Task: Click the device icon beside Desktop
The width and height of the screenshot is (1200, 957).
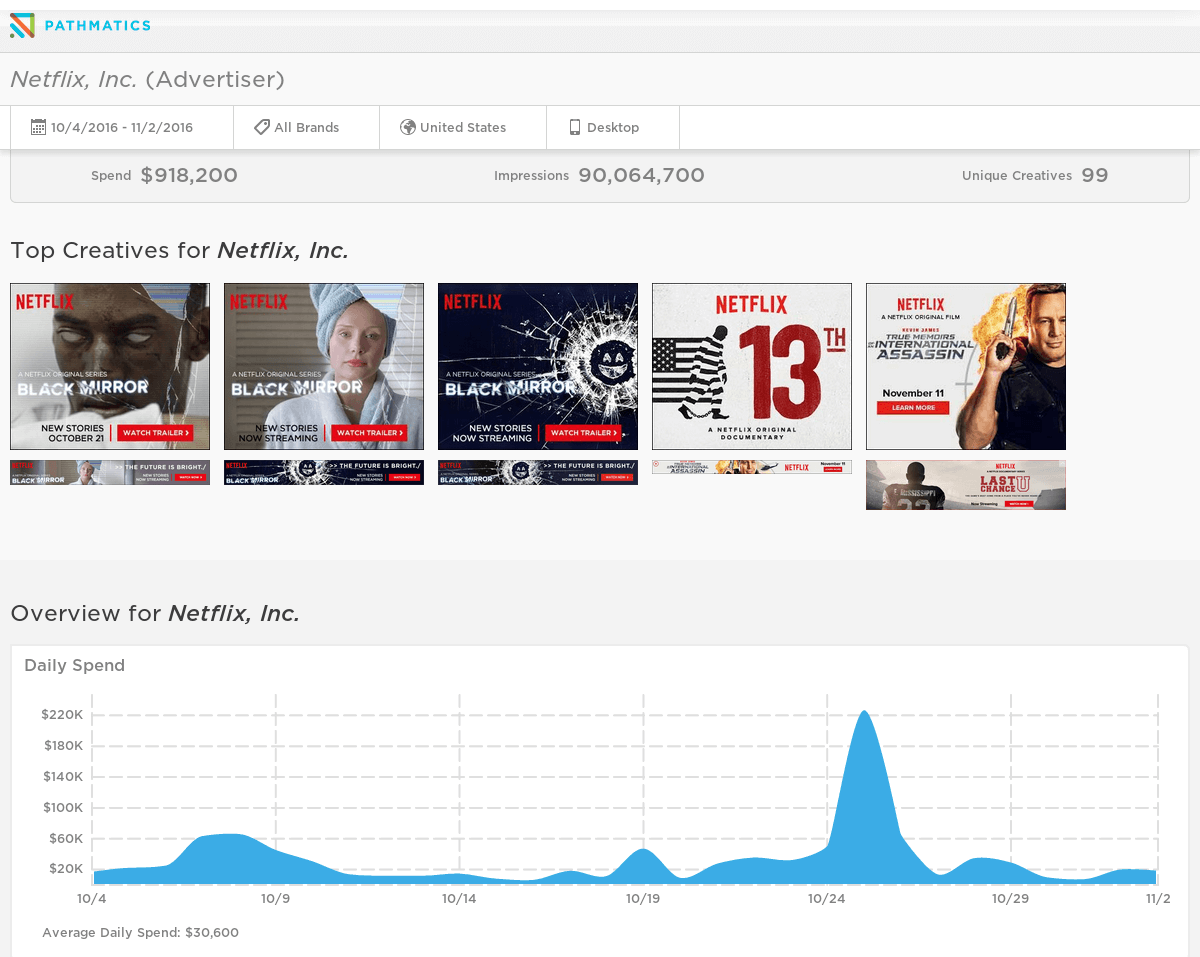Action: coord(575,127)
